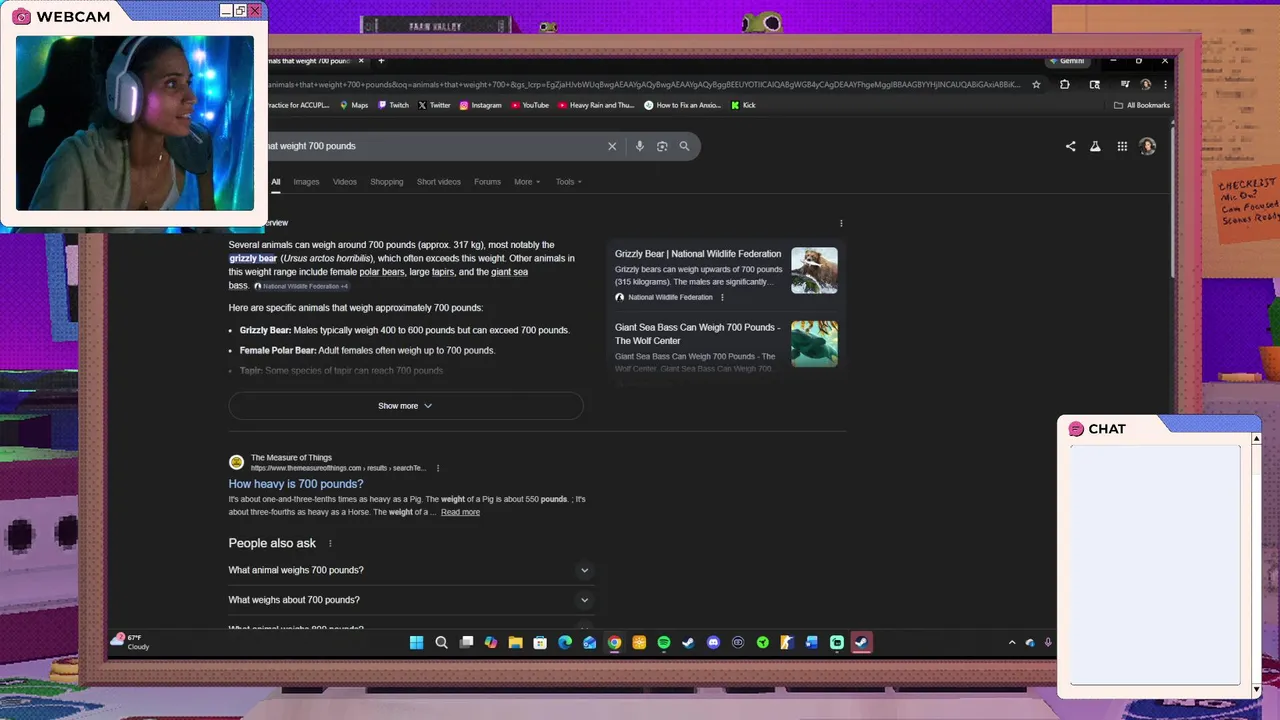
Task: Expand "What animal weighs 700 pounds?" question
Action: click(x=411, y=570)
